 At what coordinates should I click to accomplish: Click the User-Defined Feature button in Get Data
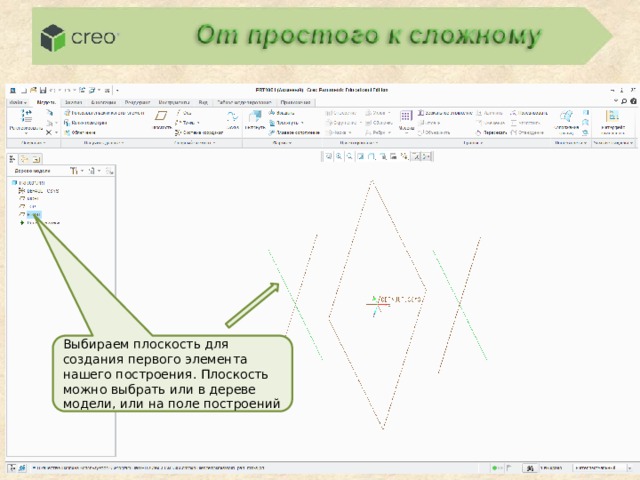pos(104,113)
